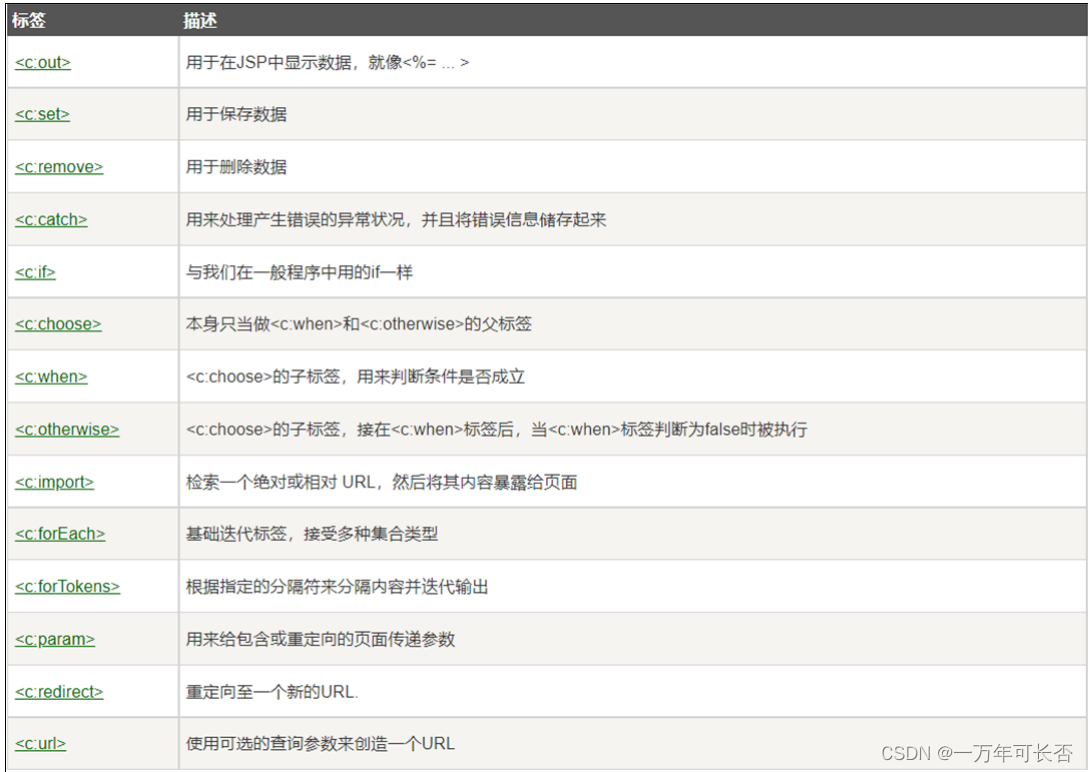Select description 根据指定的分隔符来分隔内容并迭代输出
Viewport: 1088px width, 772px height.
click(337, 587)
